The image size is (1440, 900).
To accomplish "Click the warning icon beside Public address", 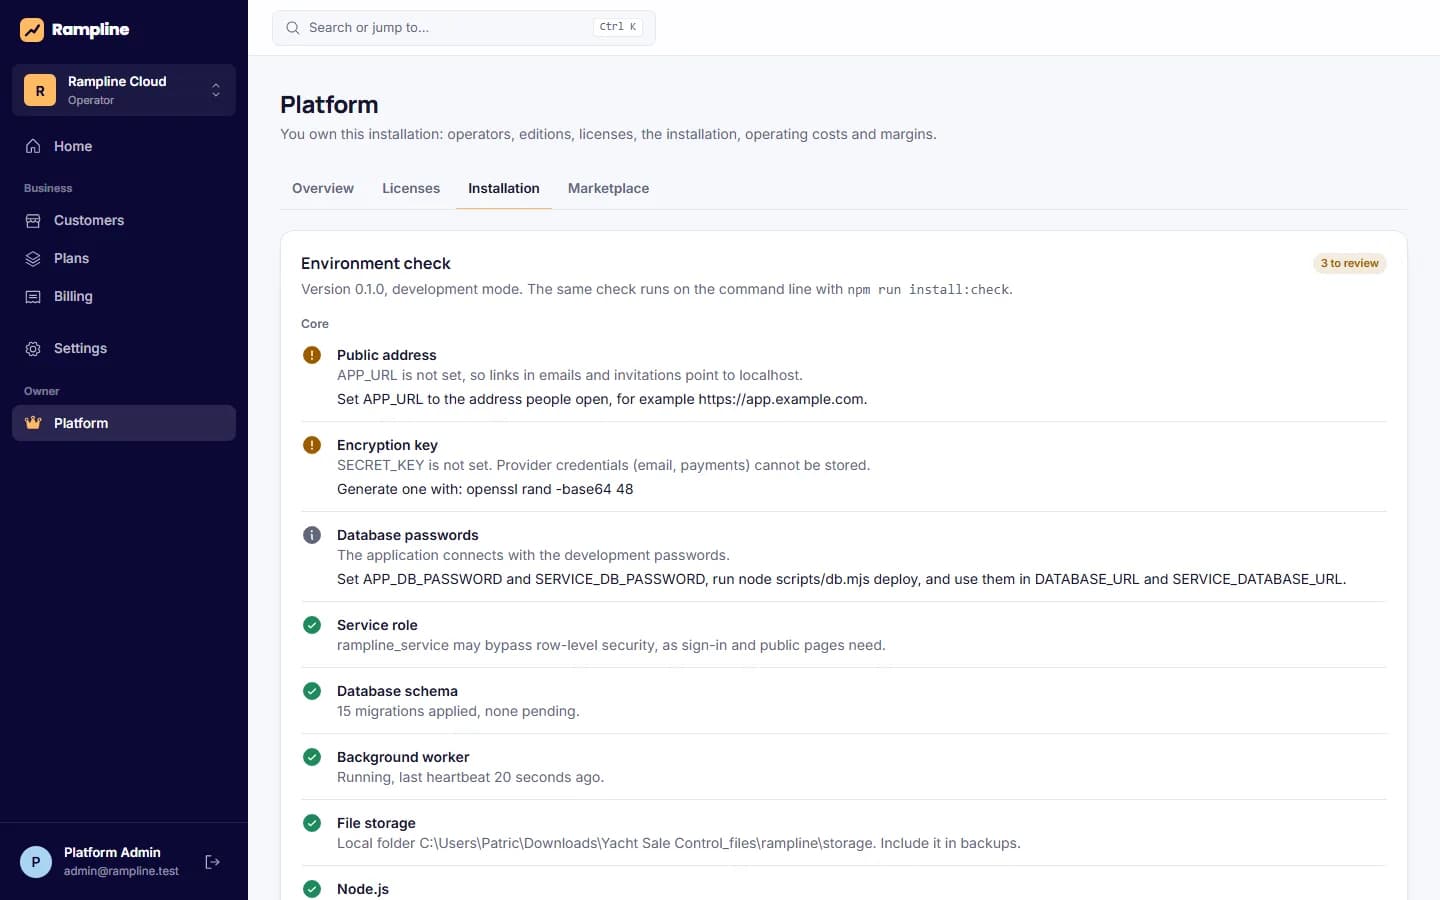I will tap(312, 355).
